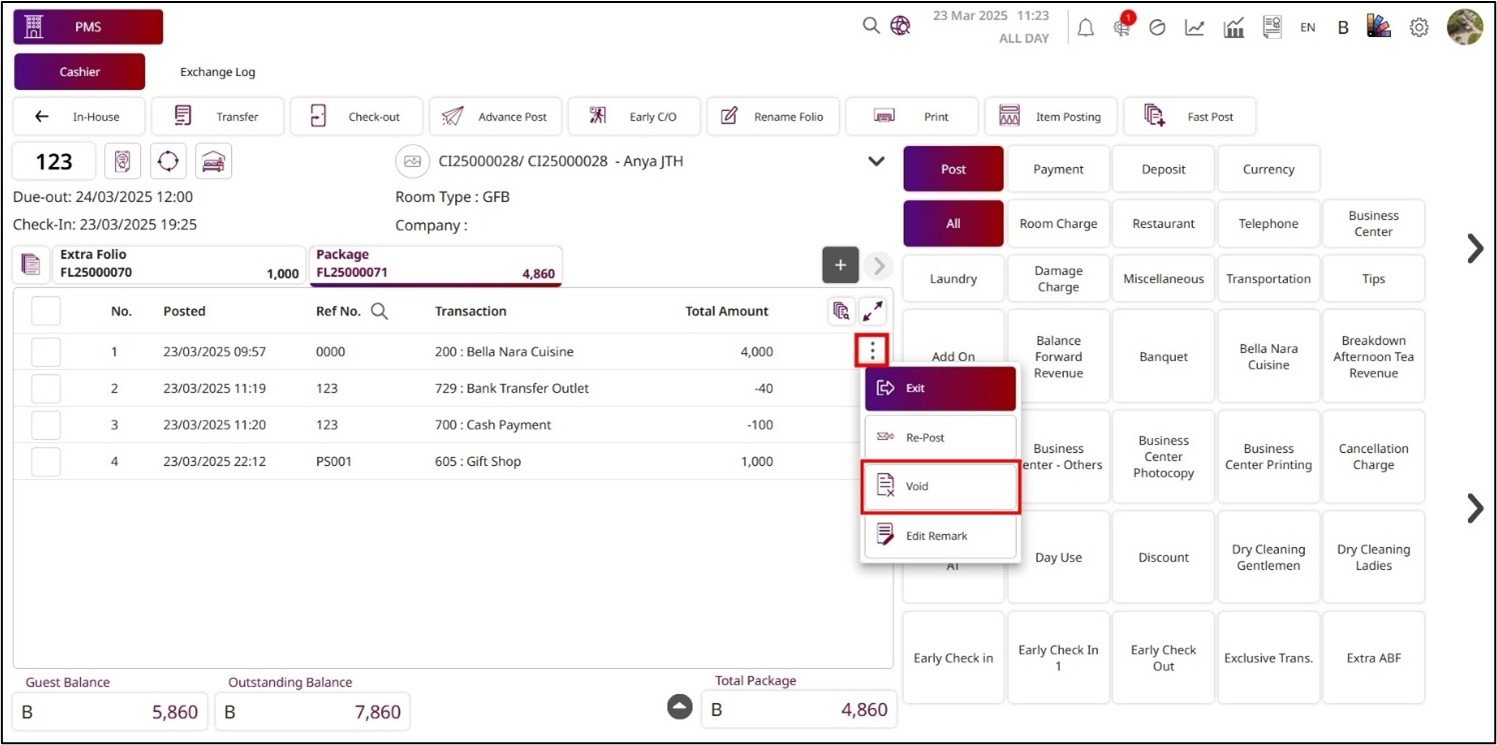Open the color theme palette icon
This screenshot has width=1497, height=745.
(x=1379, y=27)
